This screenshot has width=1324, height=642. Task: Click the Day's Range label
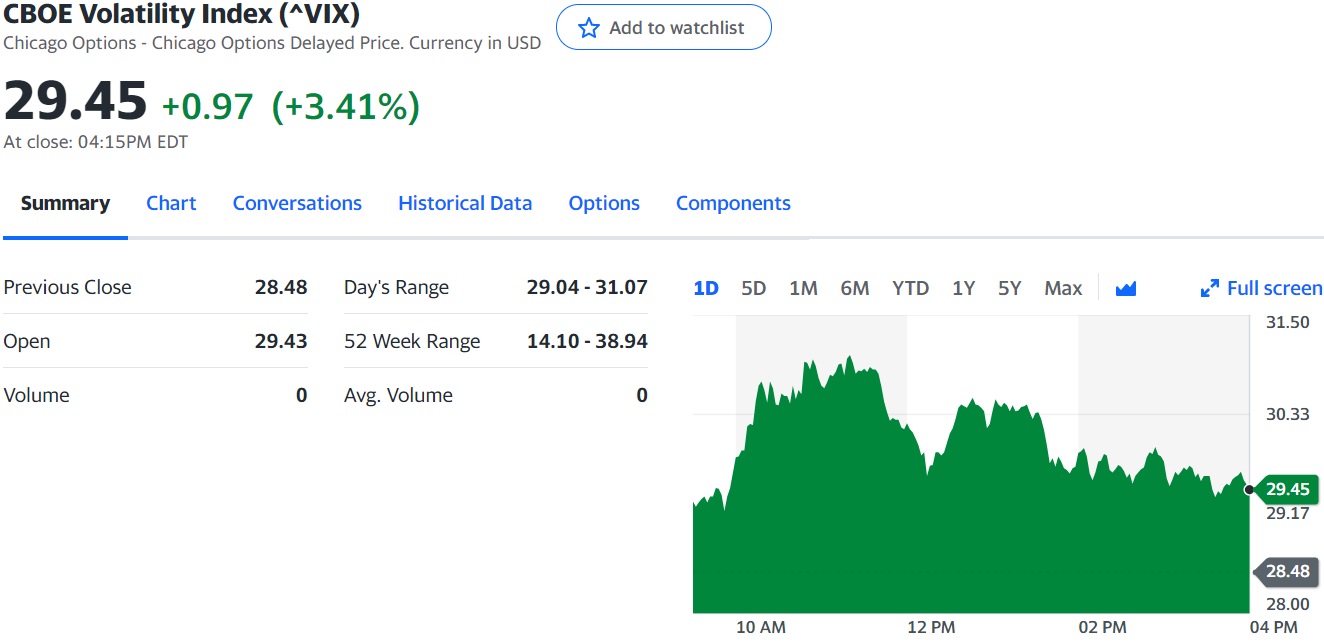tap(397, 287)
